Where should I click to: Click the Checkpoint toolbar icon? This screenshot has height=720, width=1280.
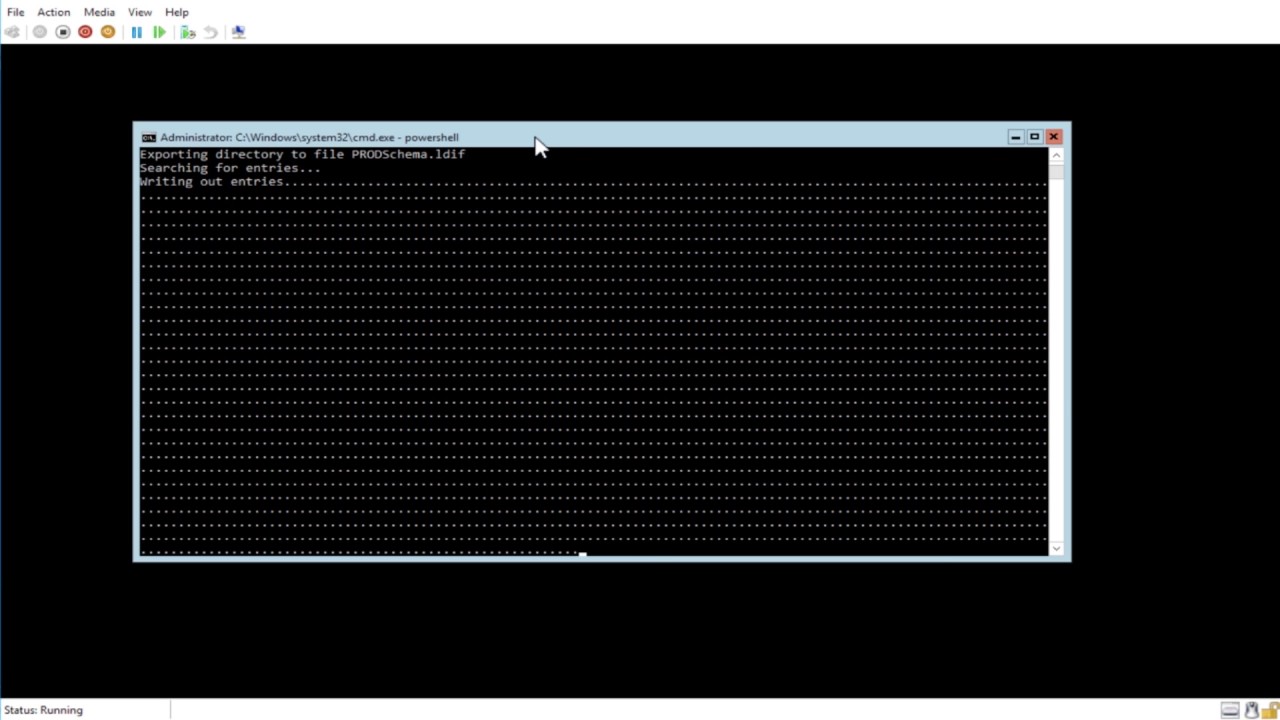tap(188, 32)
